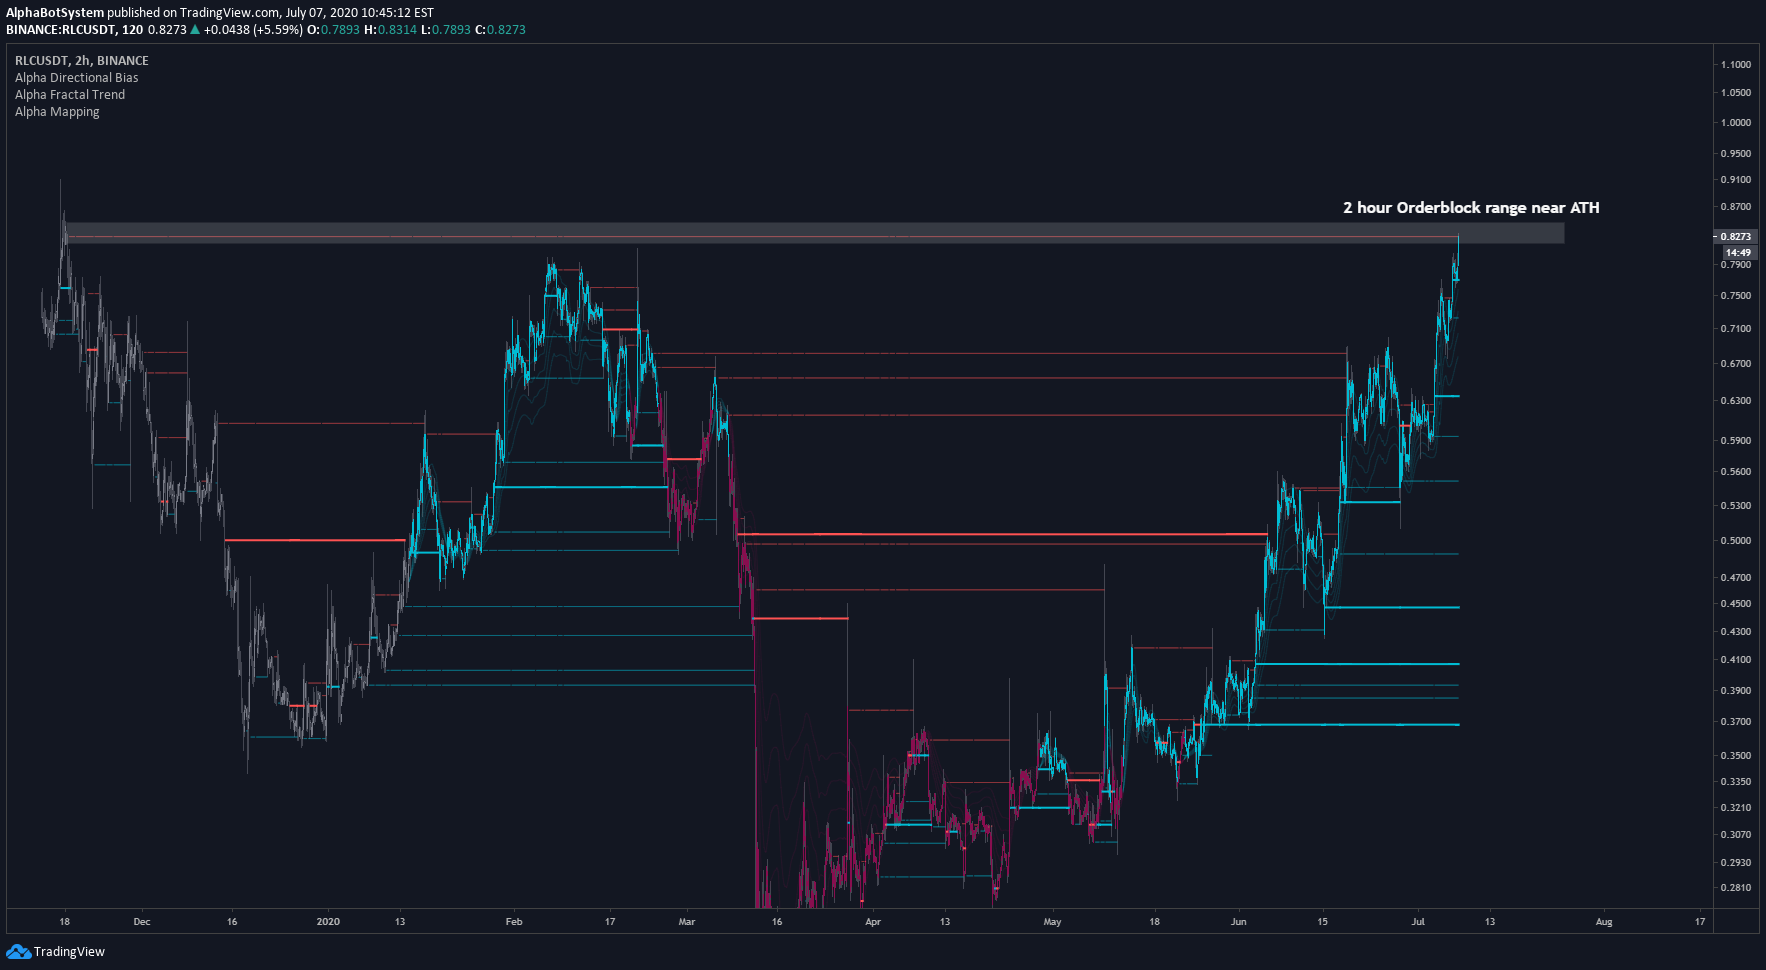
Task: Click the 1.0000 price axis label
Action: 1736,123
